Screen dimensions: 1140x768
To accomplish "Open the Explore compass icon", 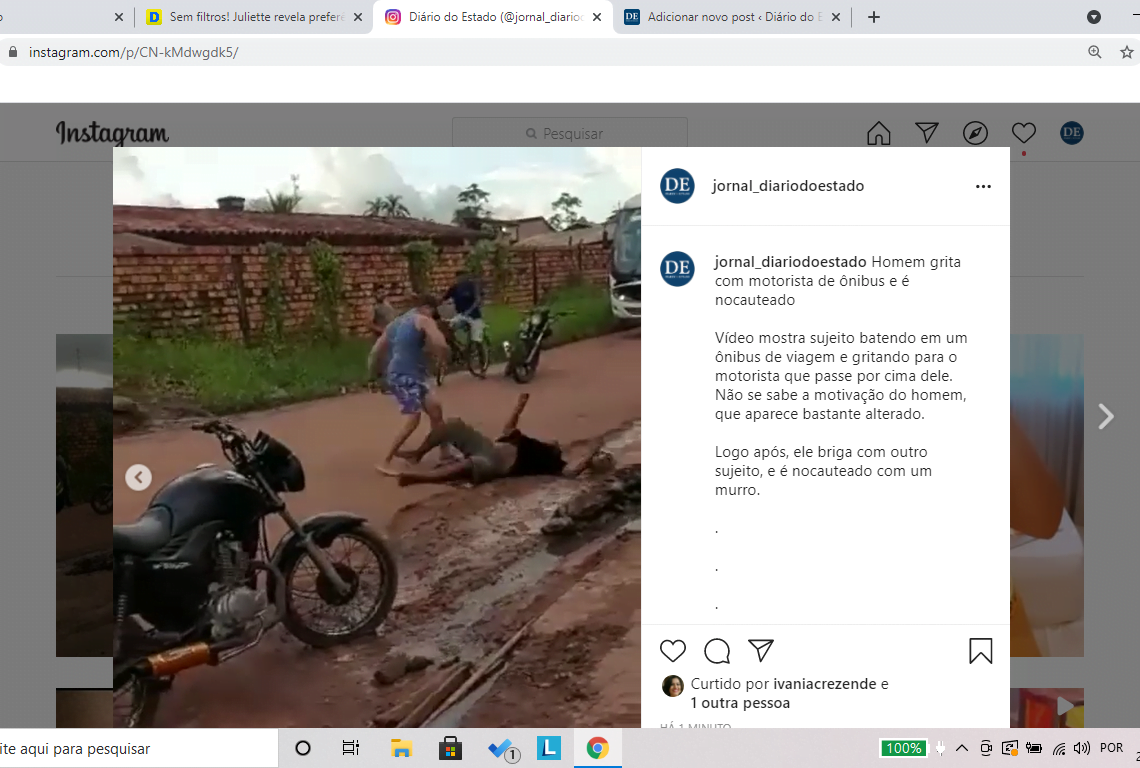I will pos(975,133).
